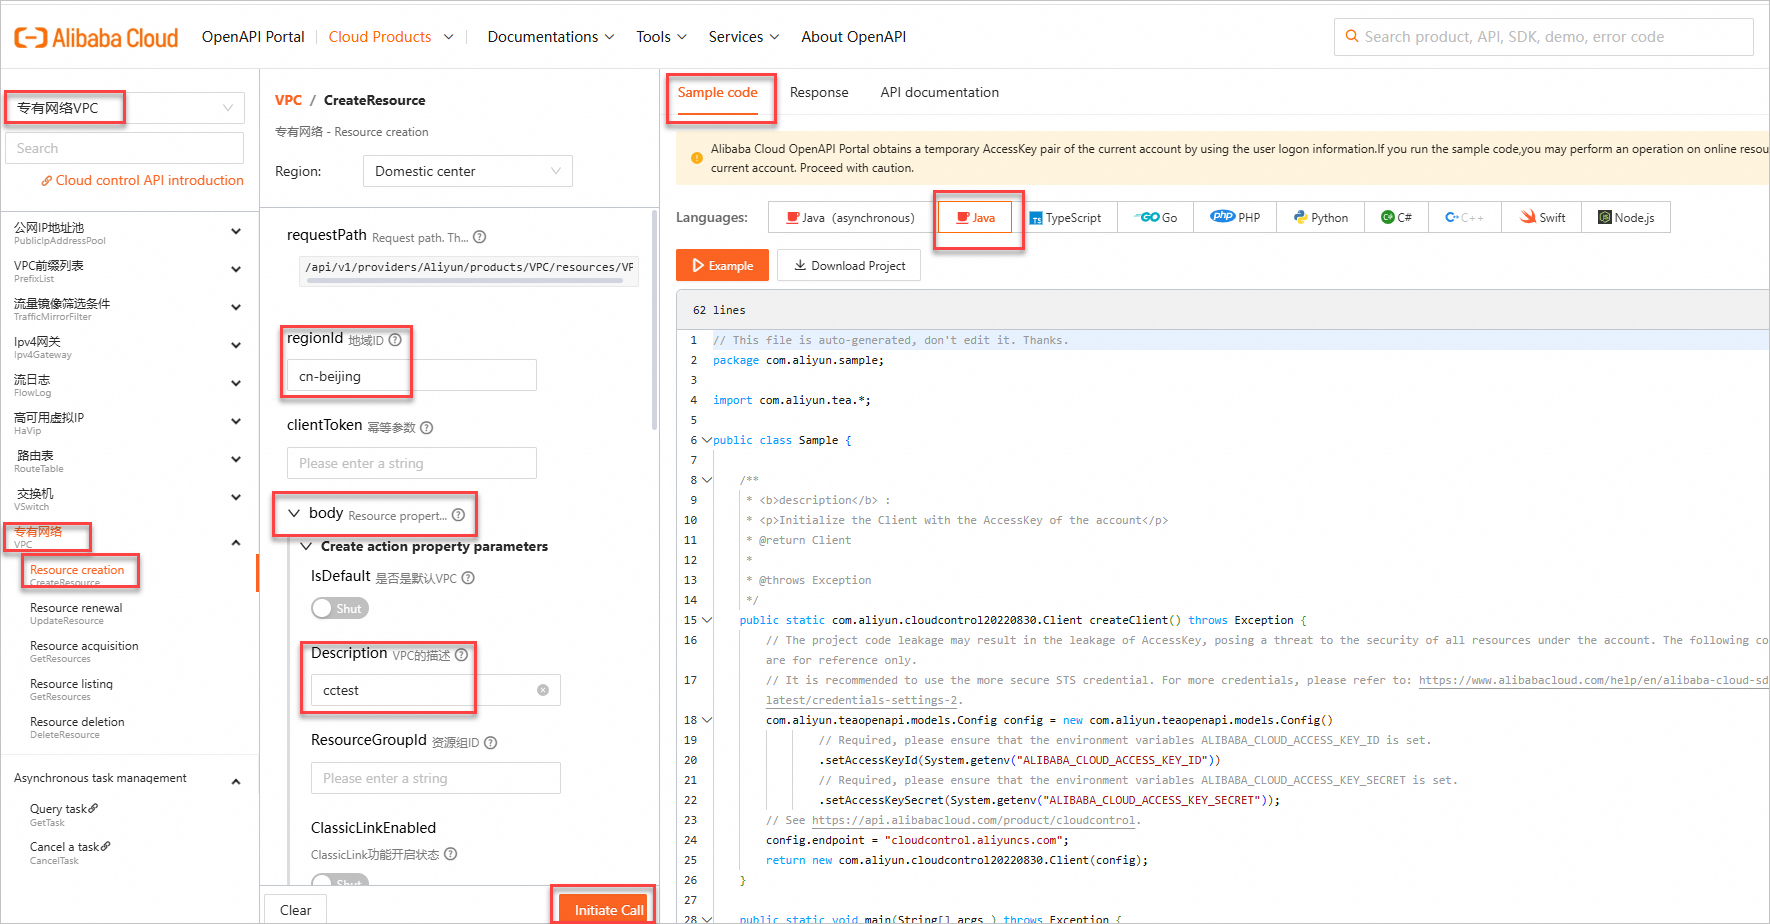Open the Query task link
This screenshot has width=1770, height=924.
point(64,809)
